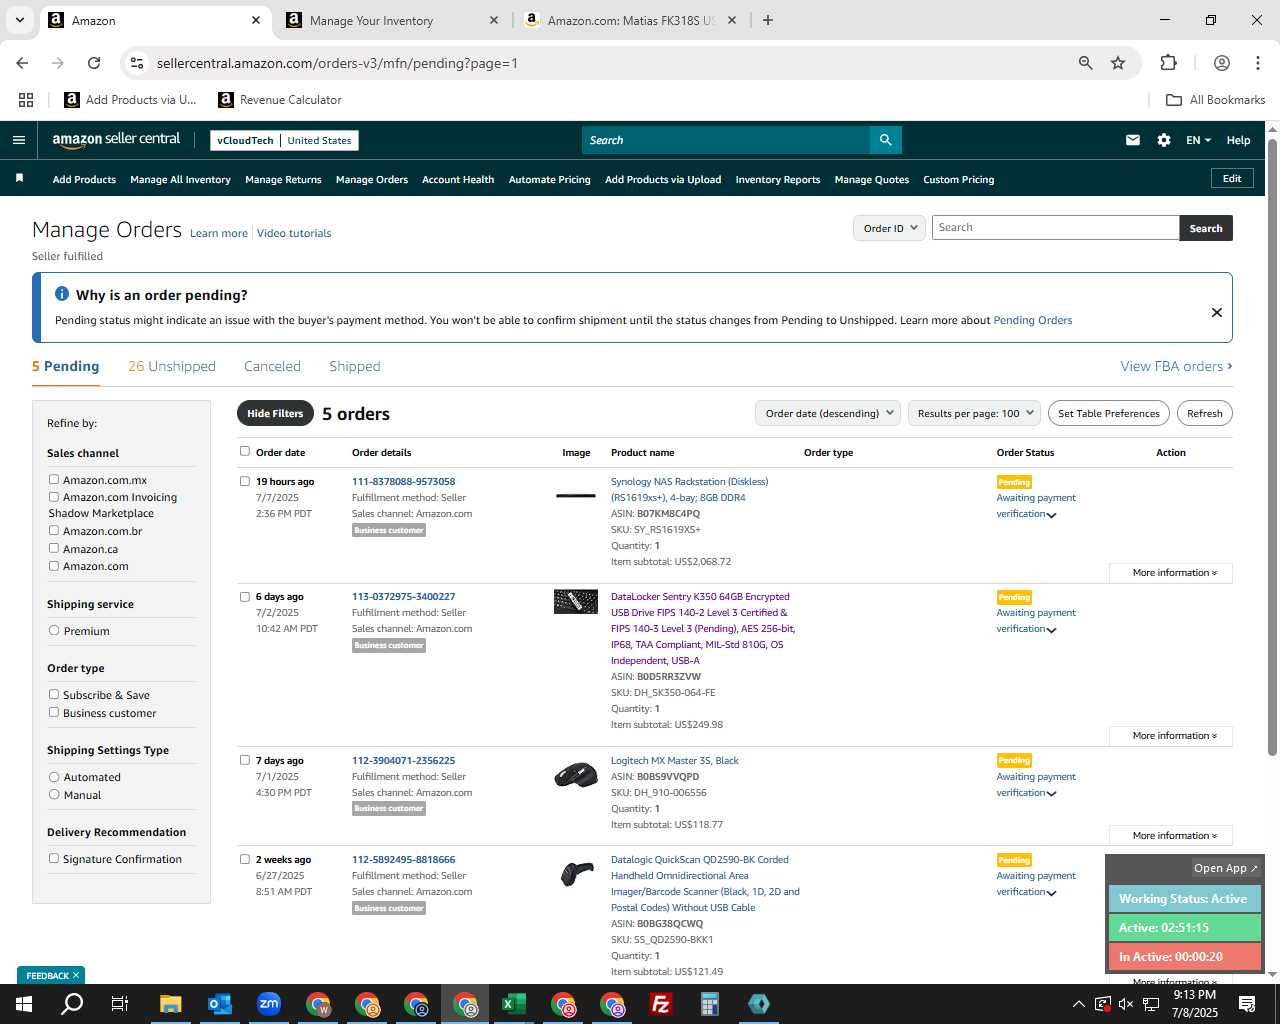This screenshot has height=1024, width=1280.
Task: Check the Amazon.com.mx sales channel
Action: [x=54, y=479]
